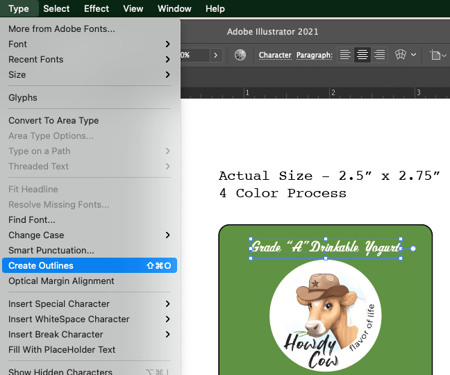Viewport: 450px width, 375px height.
Task: Choose Convert To Area Type
Action: click(x=89, y=120)
